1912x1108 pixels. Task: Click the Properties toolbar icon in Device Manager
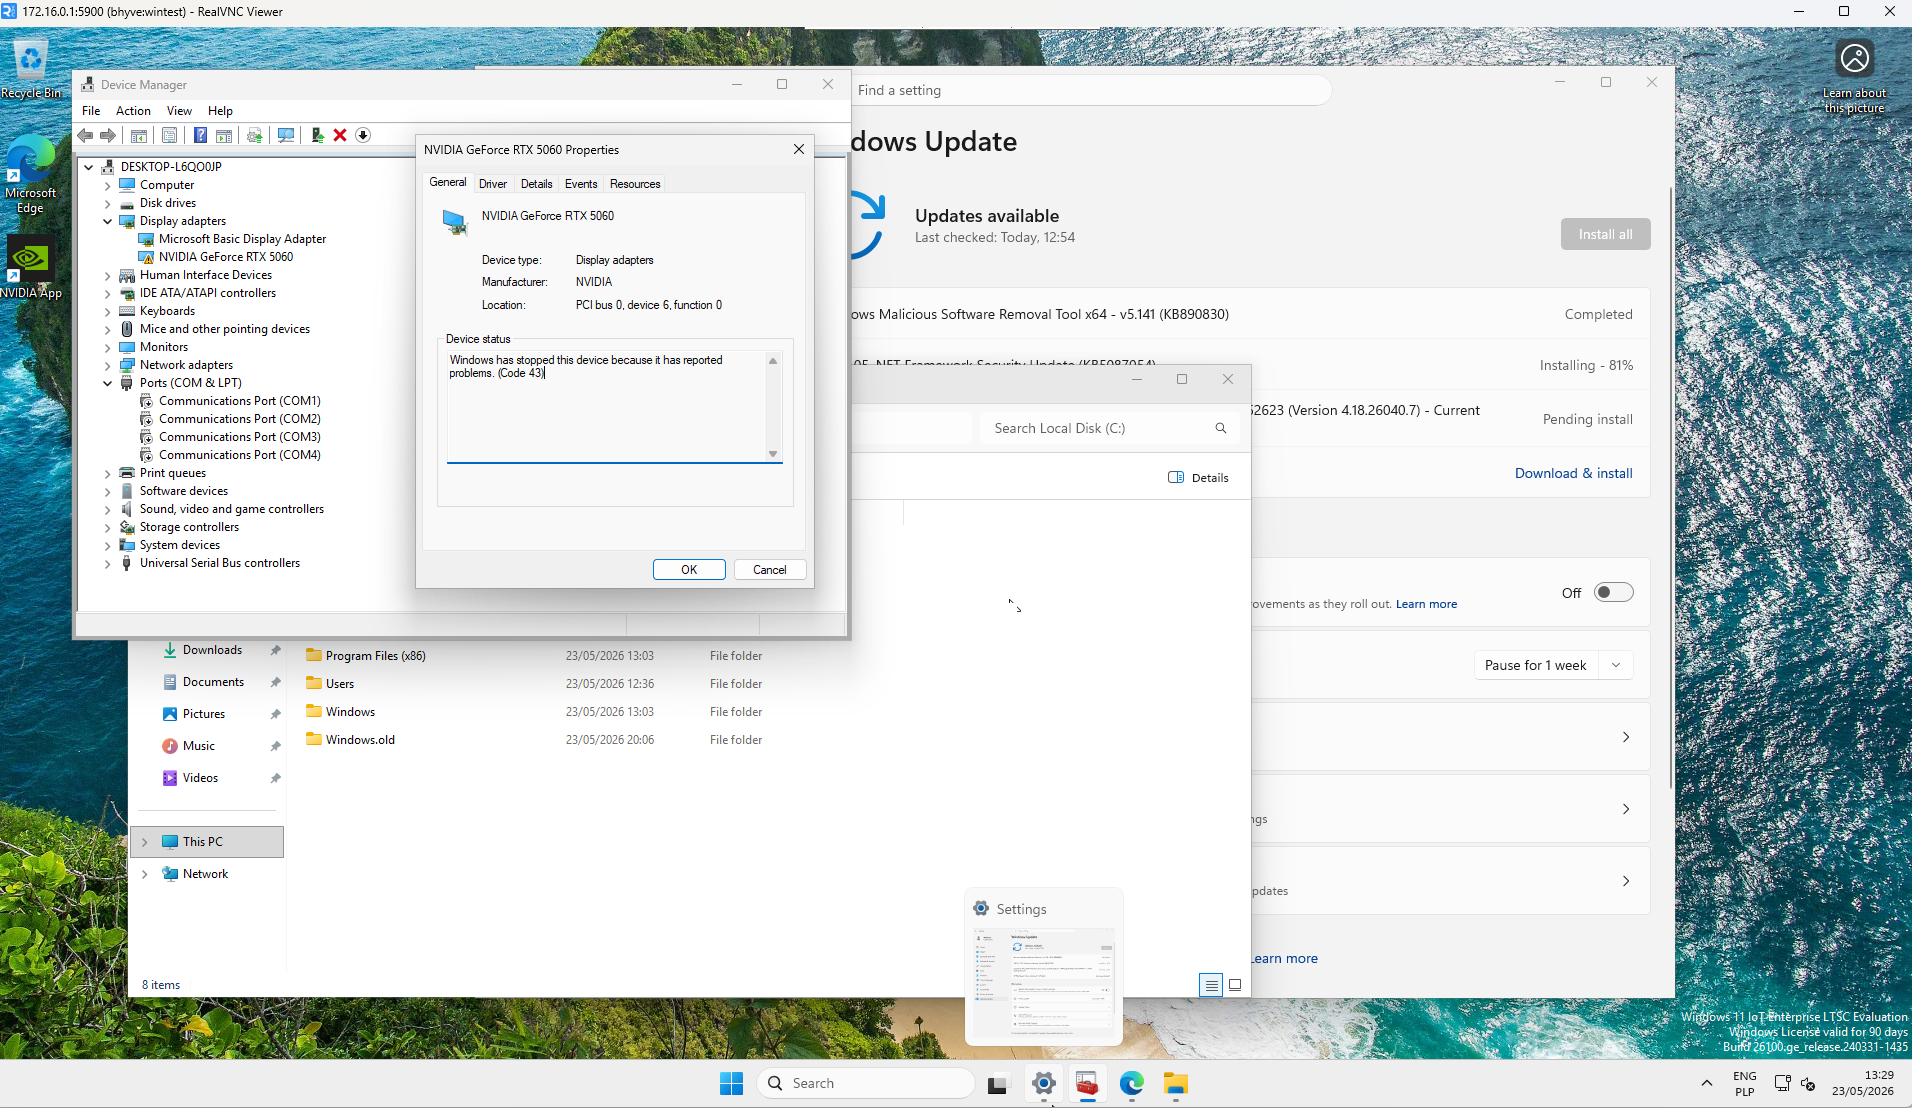point(170,135)
